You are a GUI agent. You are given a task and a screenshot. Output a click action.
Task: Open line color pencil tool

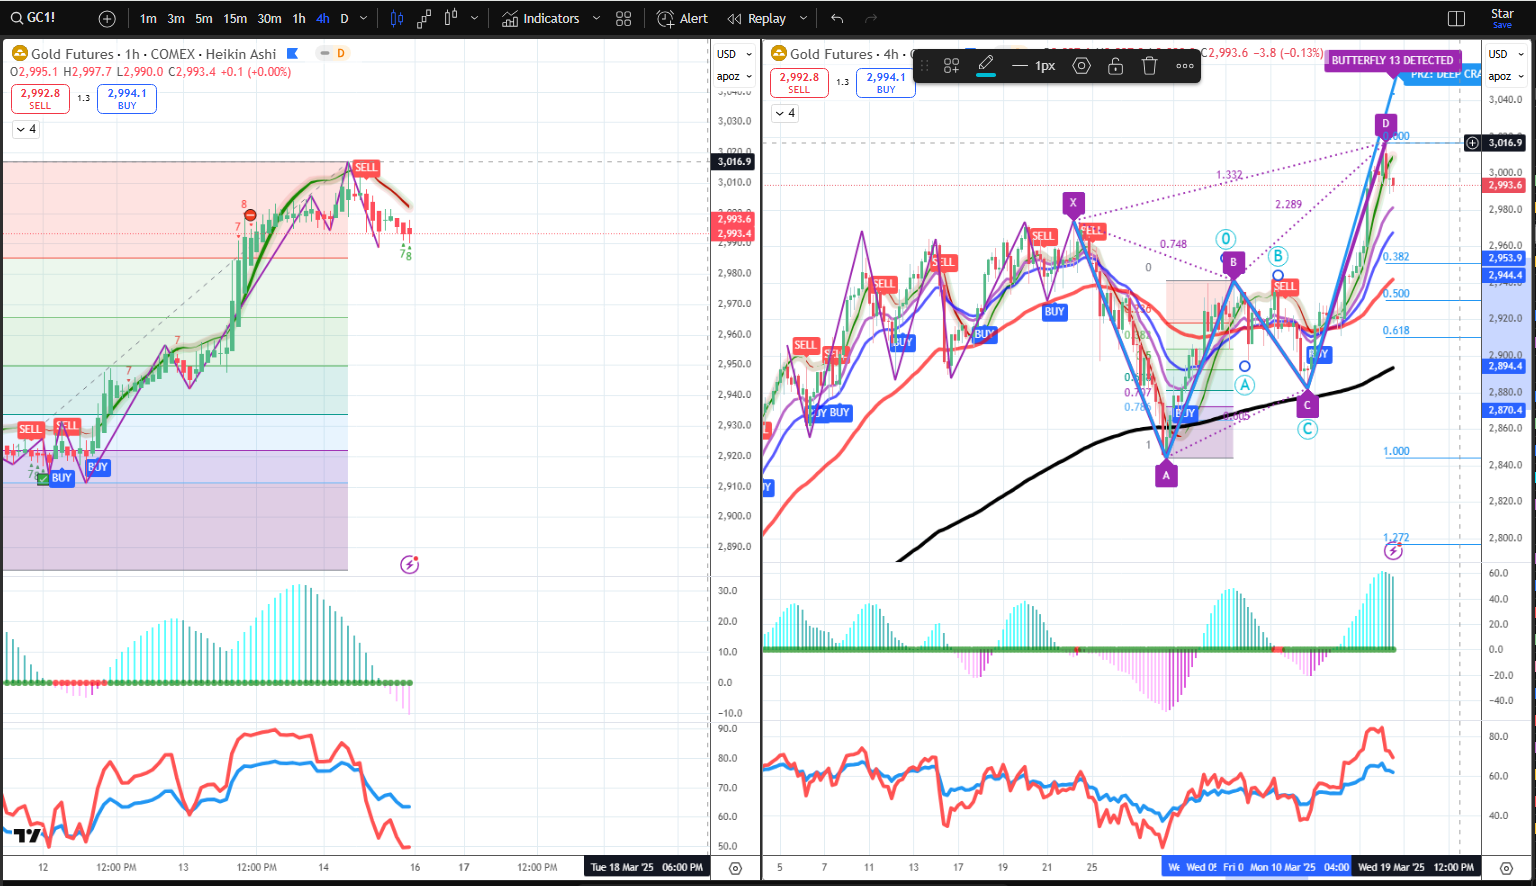coord(986,65)
